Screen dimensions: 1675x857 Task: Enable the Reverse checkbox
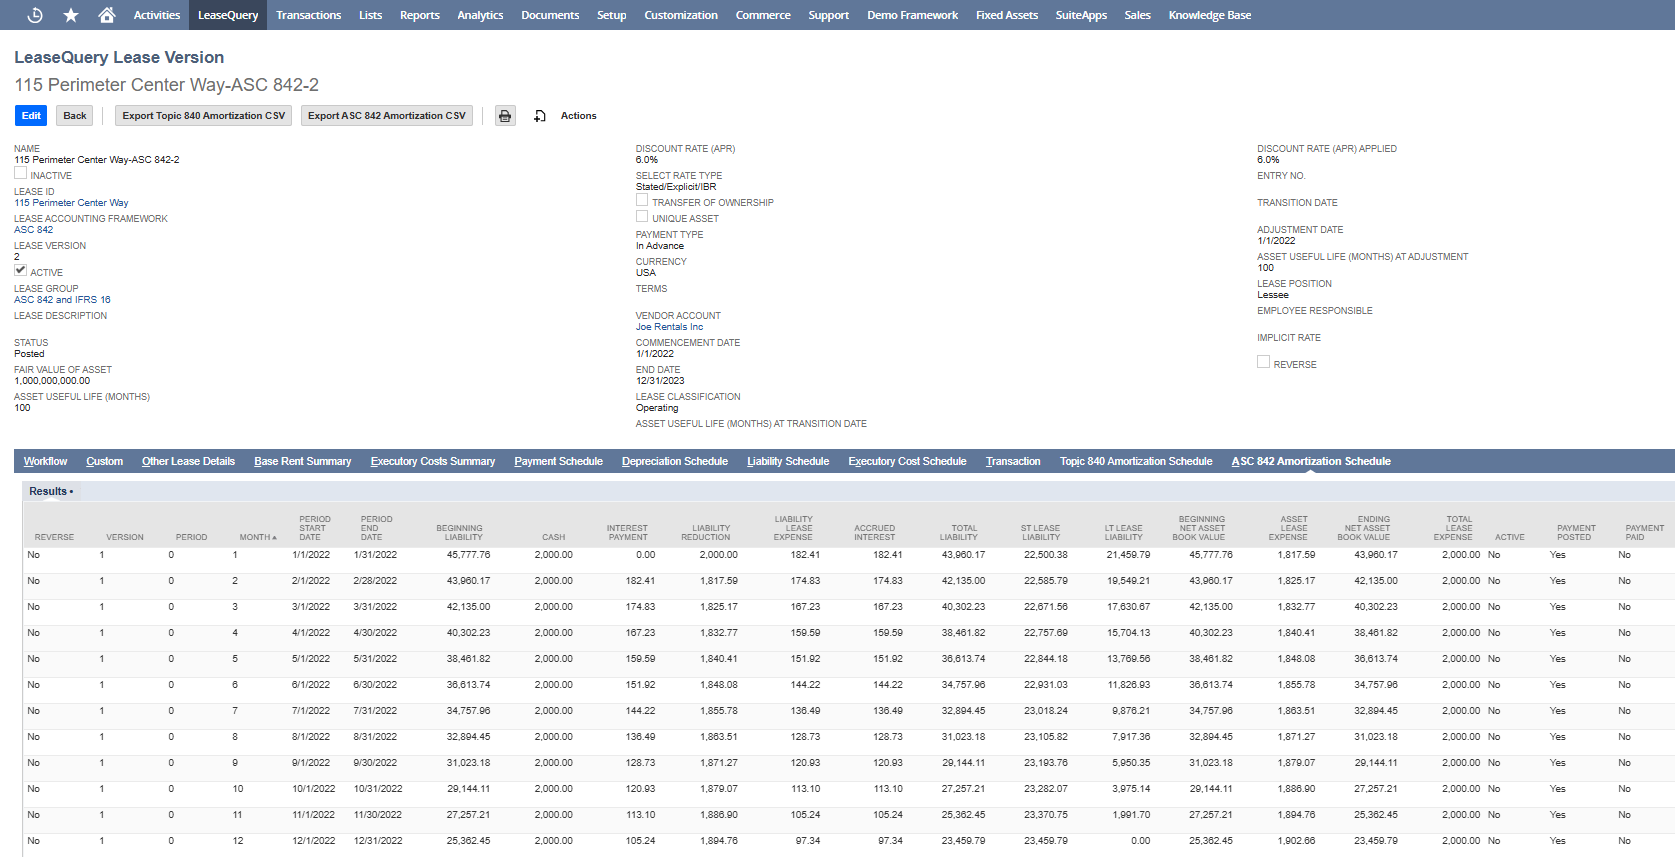click(1263, 362)
